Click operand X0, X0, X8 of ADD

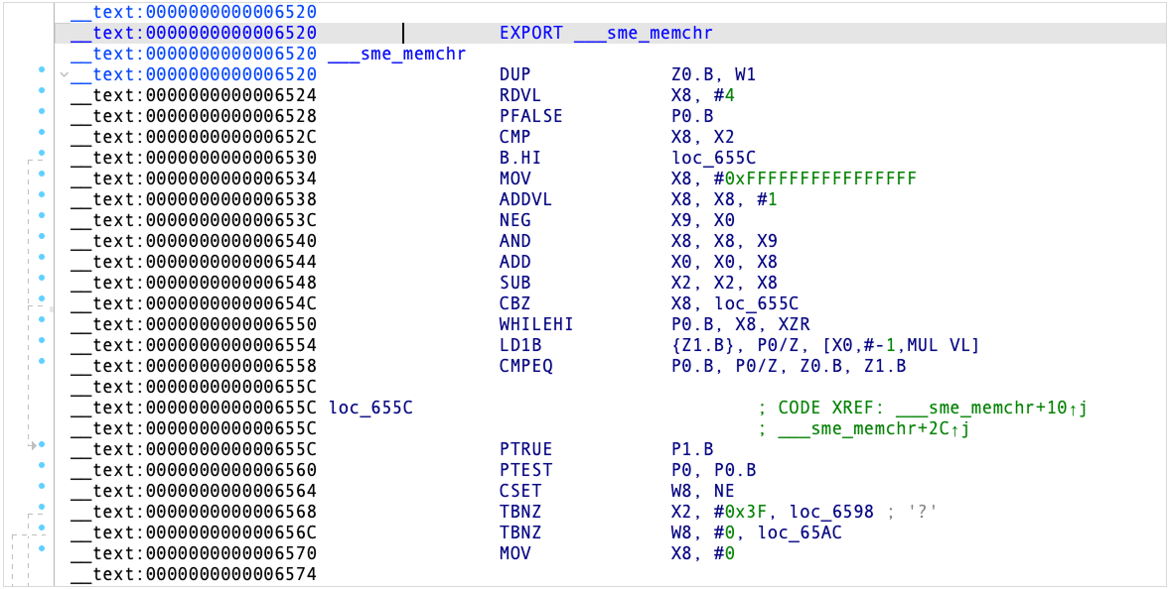click(725, 262)
